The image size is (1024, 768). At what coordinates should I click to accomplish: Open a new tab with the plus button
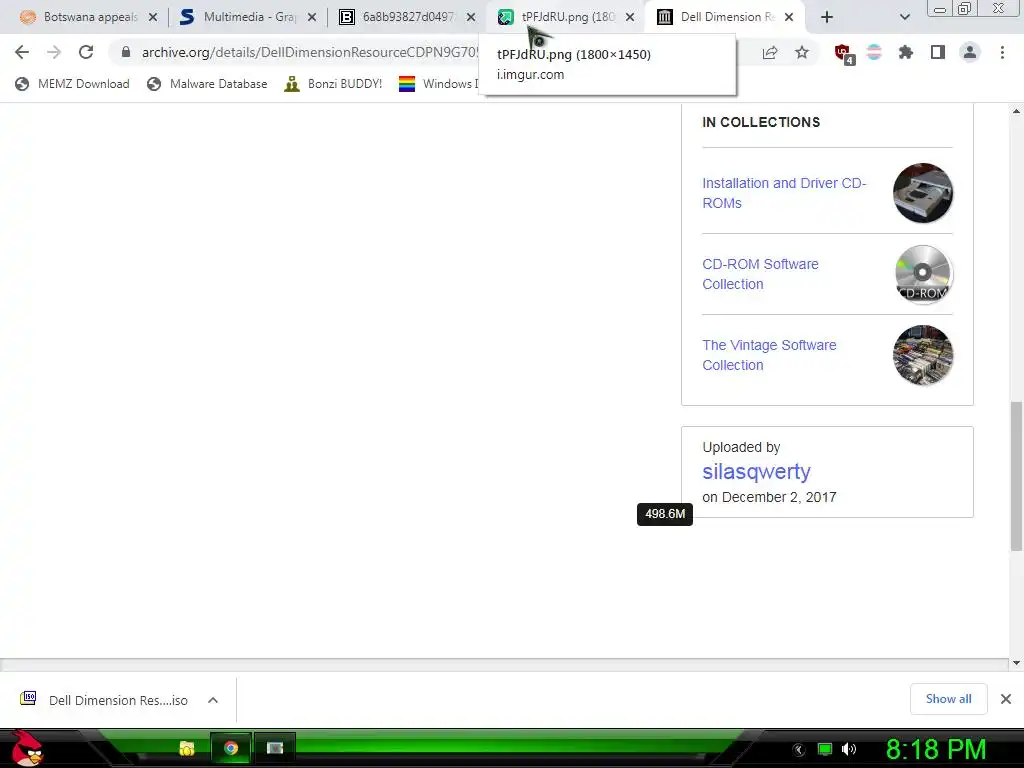(x=827, y=17)
